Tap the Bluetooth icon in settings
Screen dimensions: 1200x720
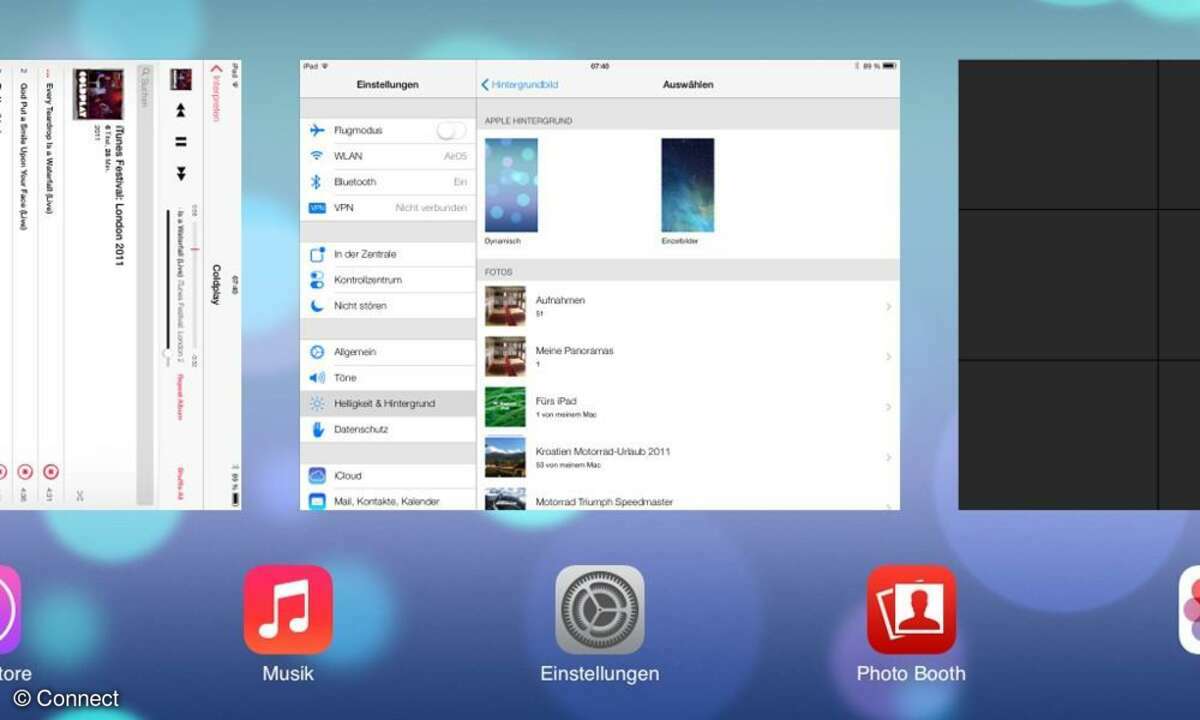tap(317, 182)
